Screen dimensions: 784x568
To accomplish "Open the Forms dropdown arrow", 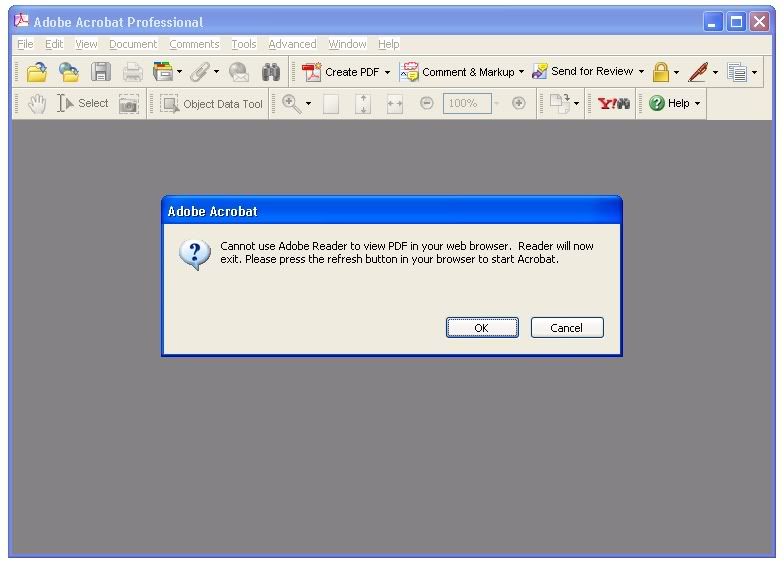I will pos(754,72).
